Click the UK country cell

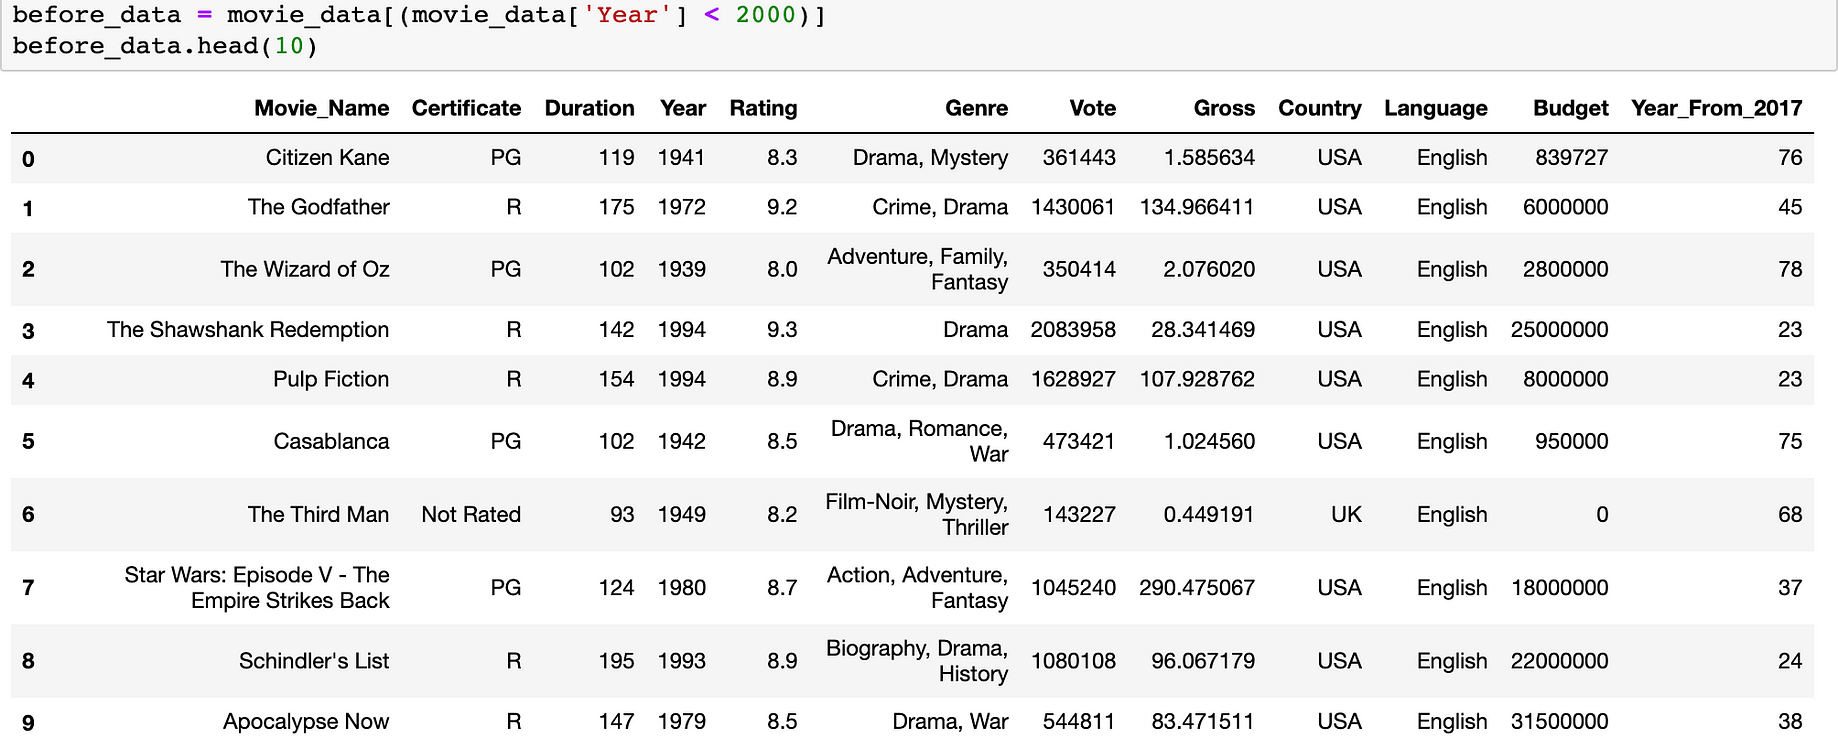(x=1346, y=514)
